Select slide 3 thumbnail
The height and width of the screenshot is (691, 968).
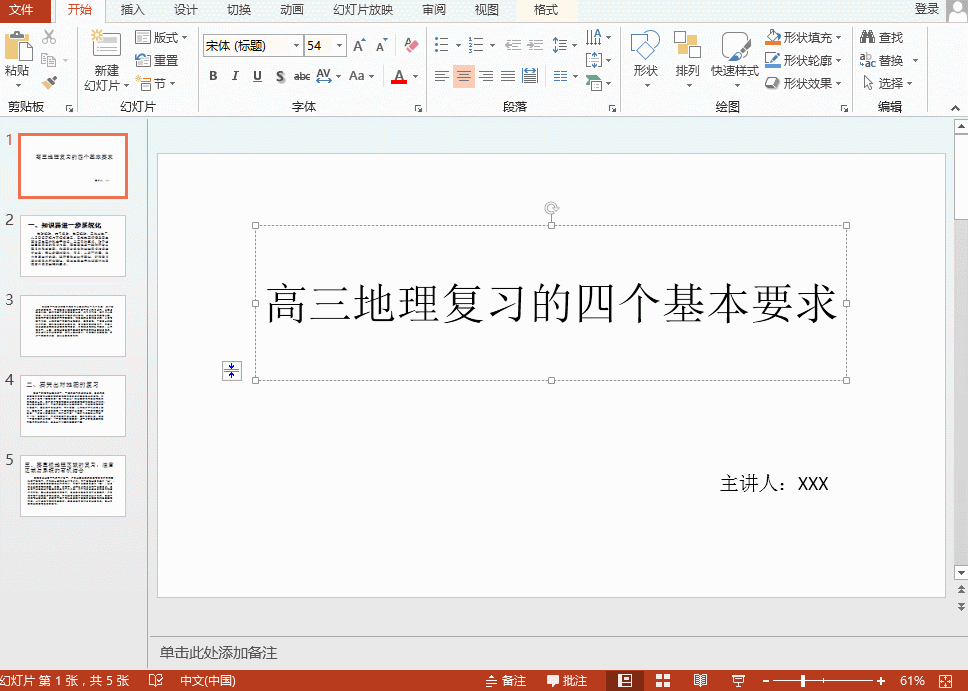(x=73, y=325)
